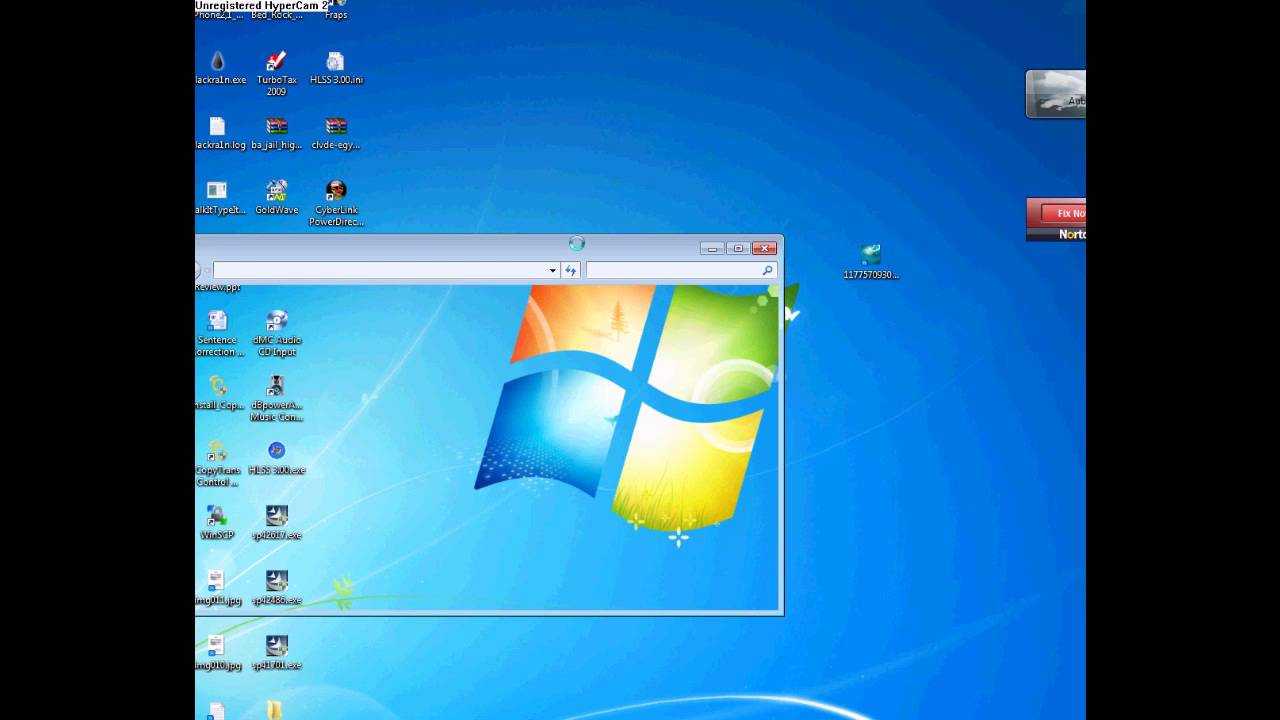
Task: Open the address bar history dropdown
Action: (552, 270)
